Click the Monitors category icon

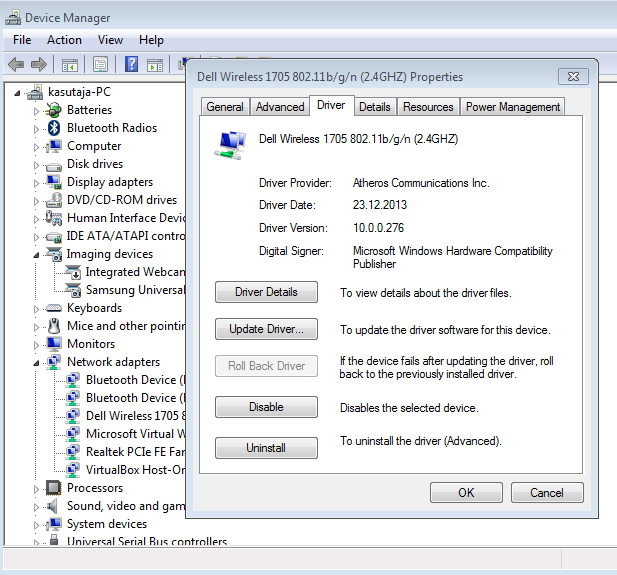(x=54, y=344)
